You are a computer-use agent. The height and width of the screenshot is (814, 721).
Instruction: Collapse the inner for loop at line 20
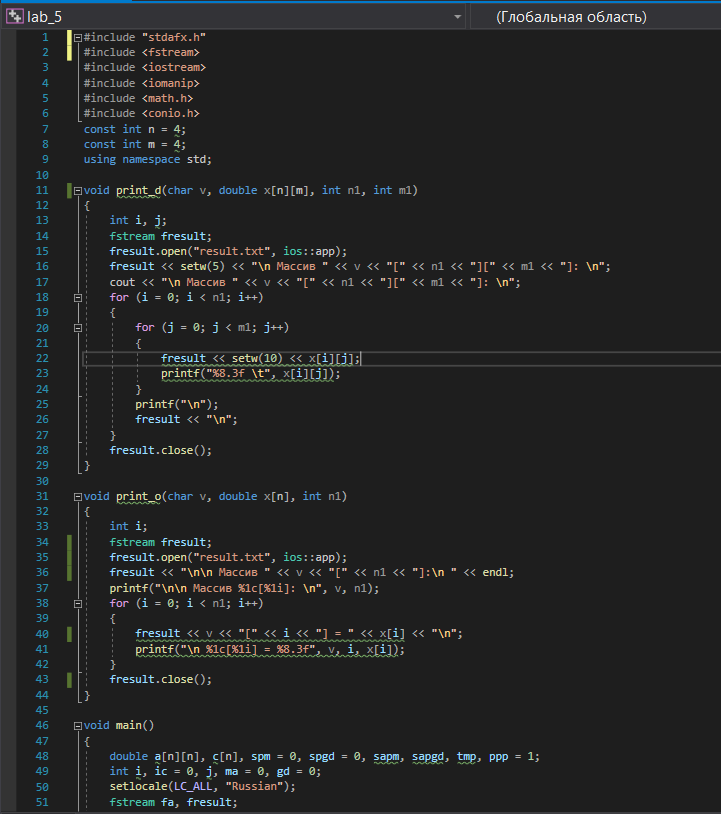(x=78, y=328)
